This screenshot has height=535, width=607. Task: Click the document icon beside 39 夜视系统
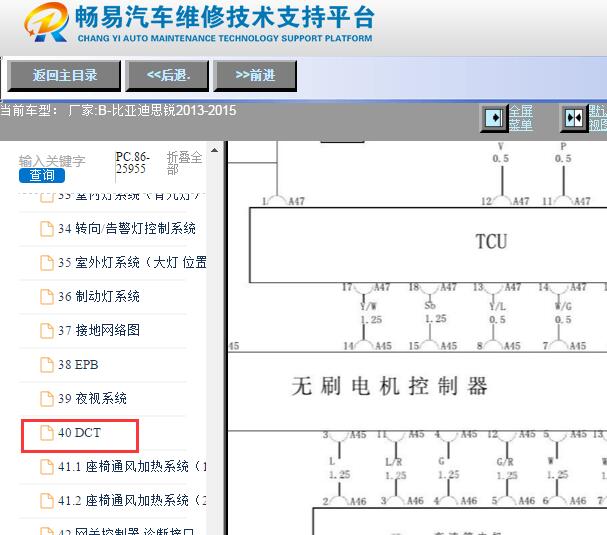[47, 398]
